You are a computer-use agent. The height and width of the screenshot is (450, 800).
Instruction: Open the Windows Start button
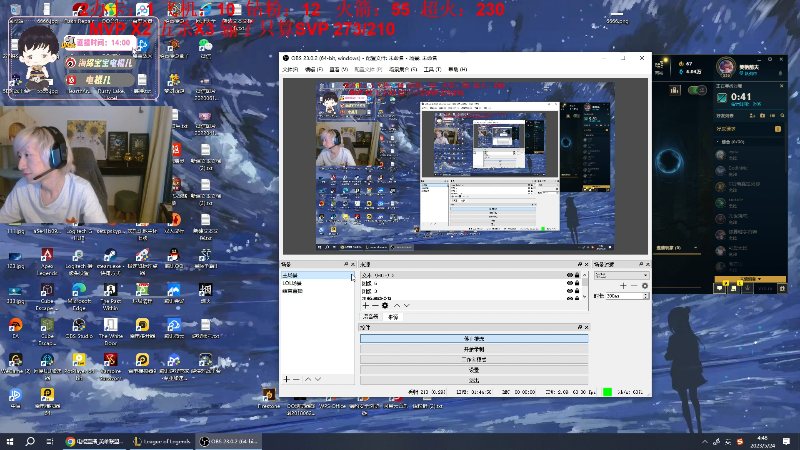(10, 441)
